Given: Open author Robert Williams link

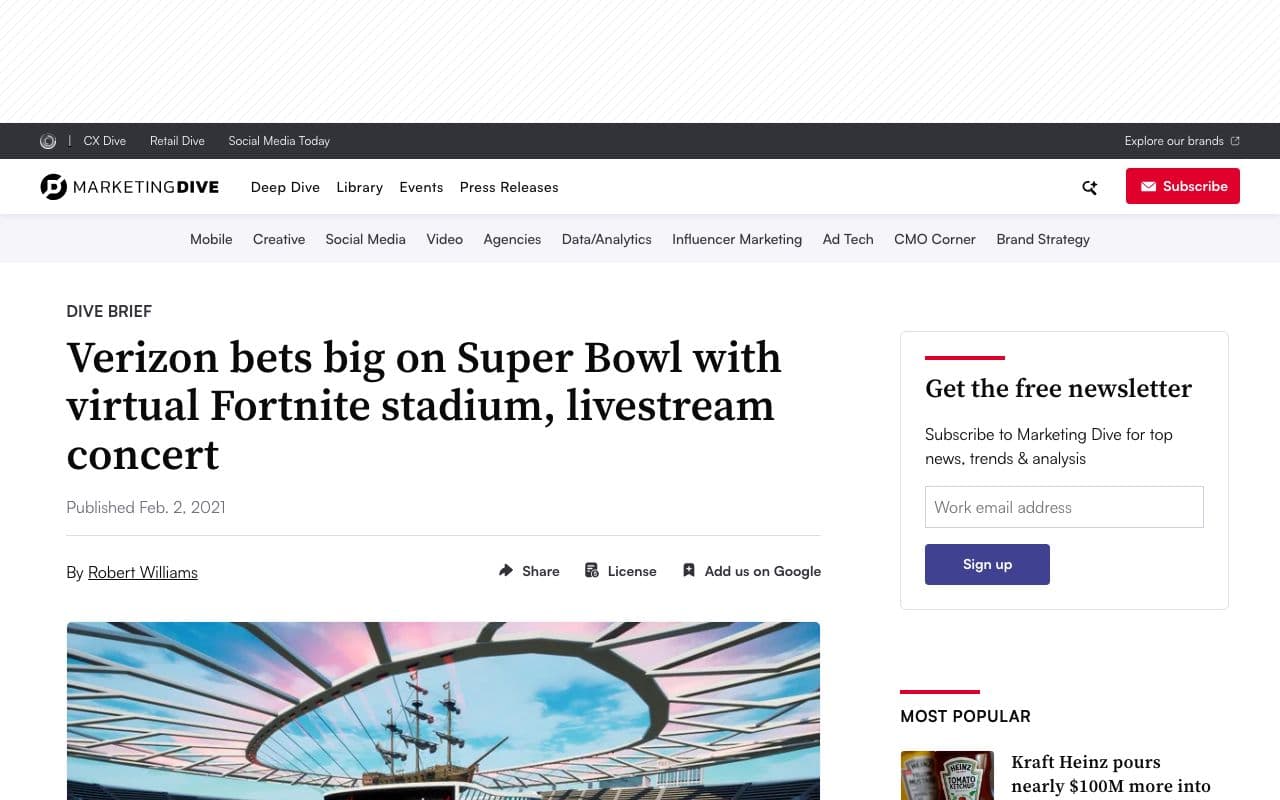Looking at the screenshot, I should click(143, 572).
